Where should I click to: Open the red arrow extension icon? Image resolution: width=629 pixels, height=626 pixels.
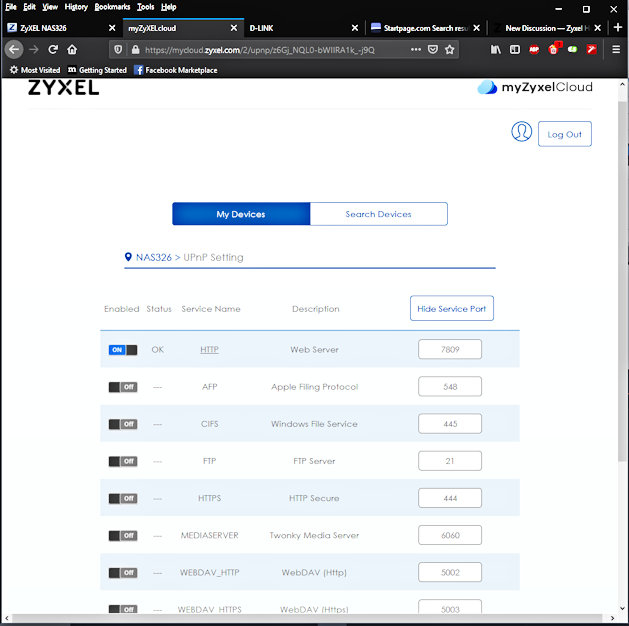(x=592, y=49)
